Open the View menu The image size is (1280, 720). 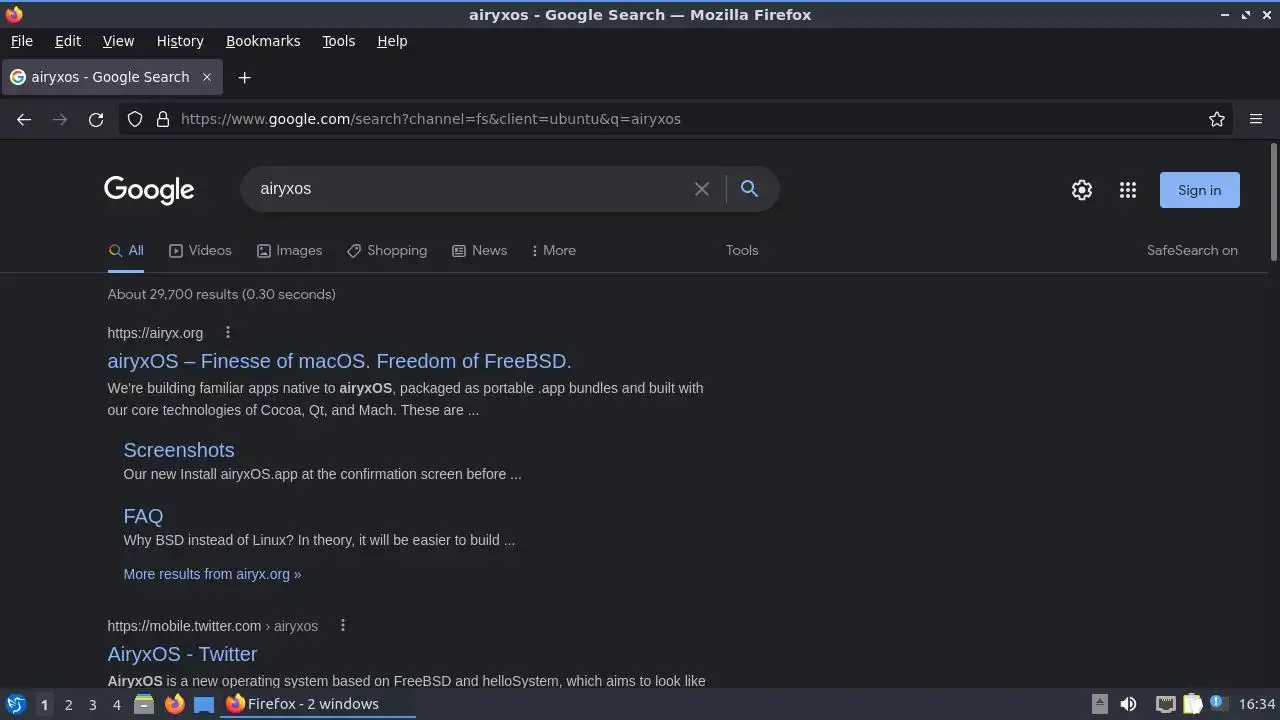118,41
